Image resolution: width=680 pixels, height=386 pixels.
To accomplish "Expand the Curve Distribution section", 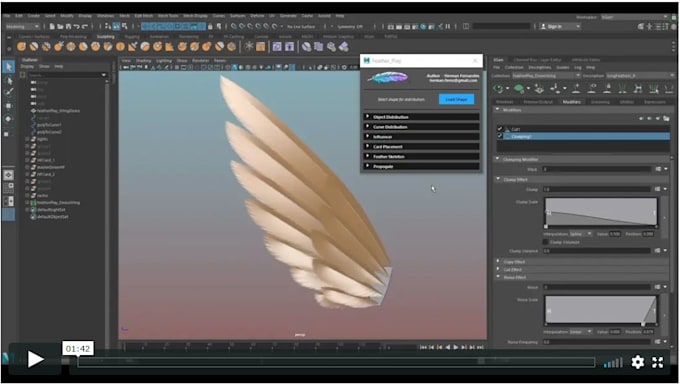I will [x=422, y=127].
